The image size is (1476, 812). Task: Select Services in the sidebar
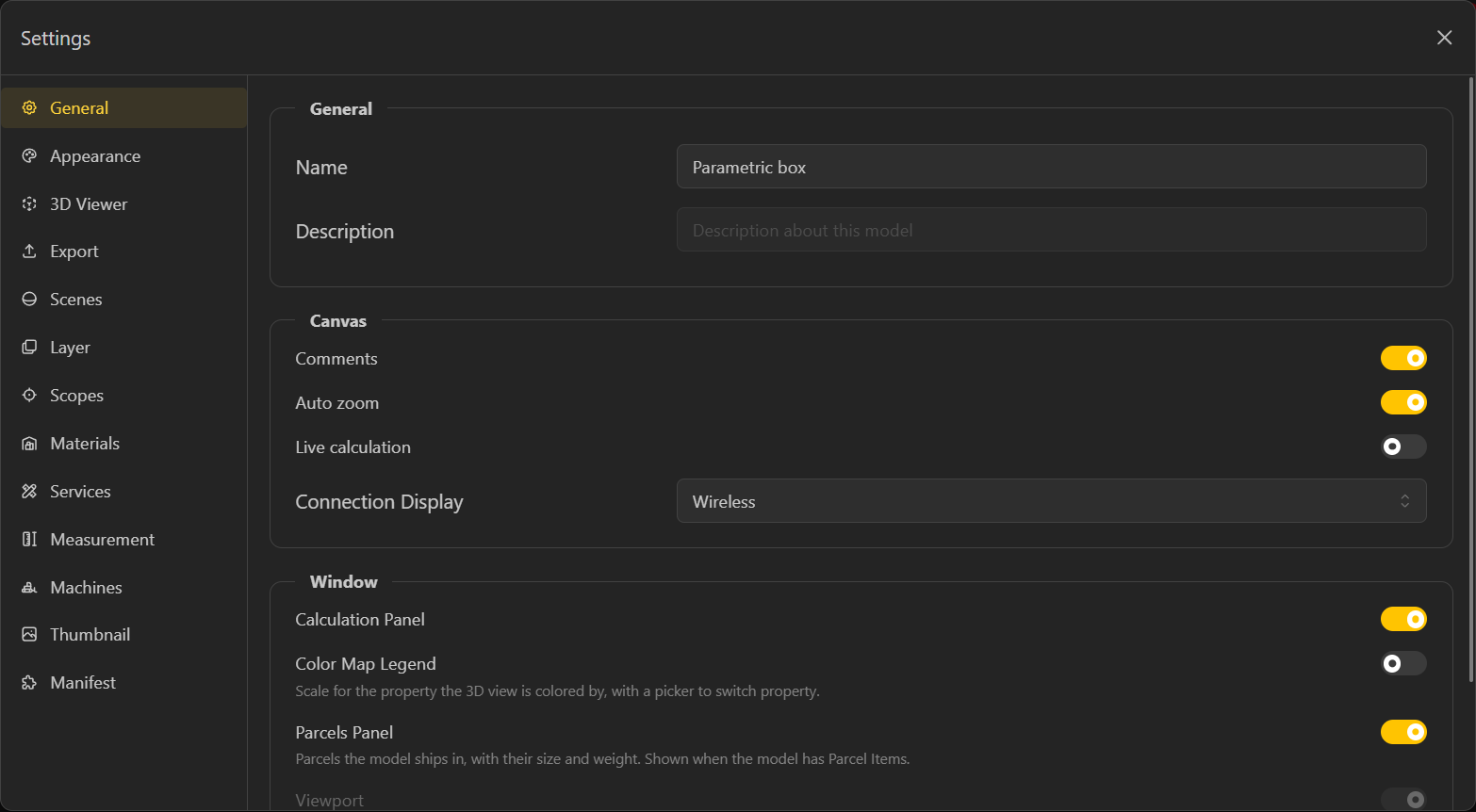click(124, 492)
